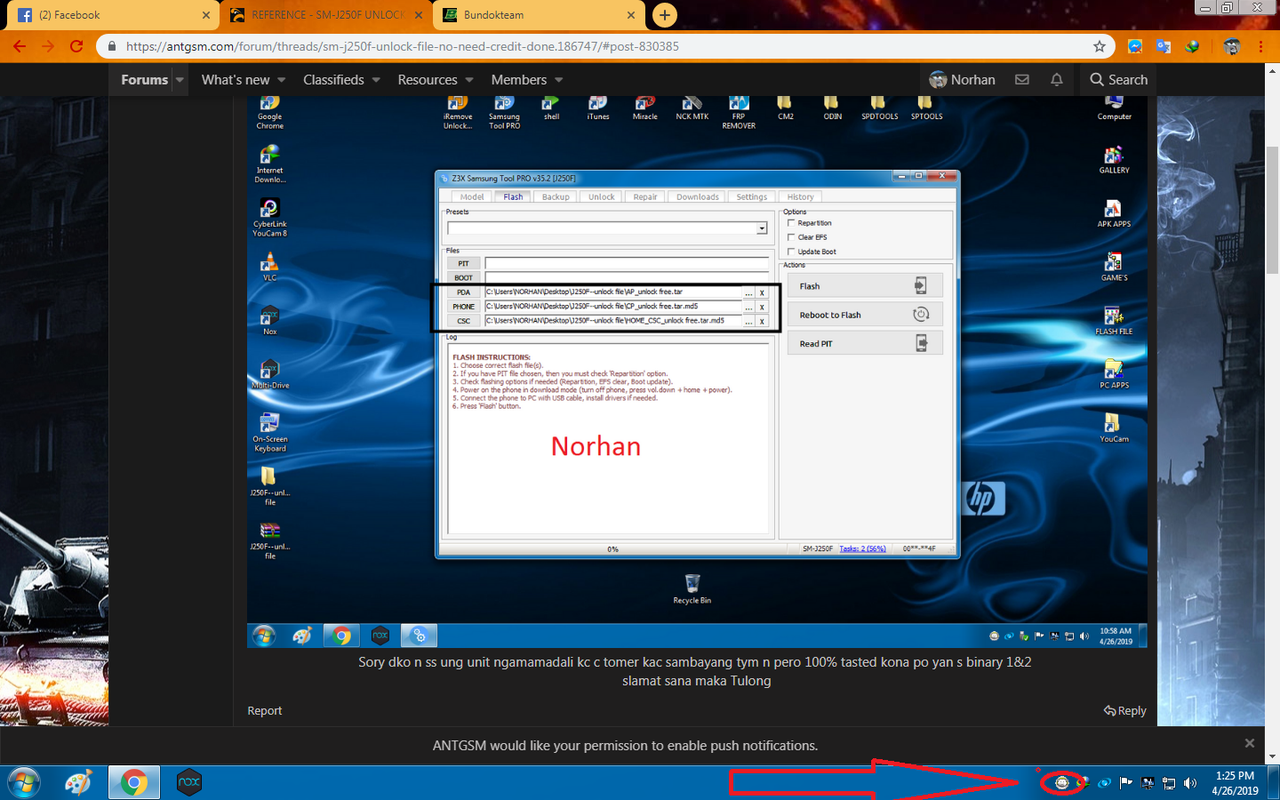Open the Forums navigation link
Screen dimensions: 1280x800
point(145,79)
